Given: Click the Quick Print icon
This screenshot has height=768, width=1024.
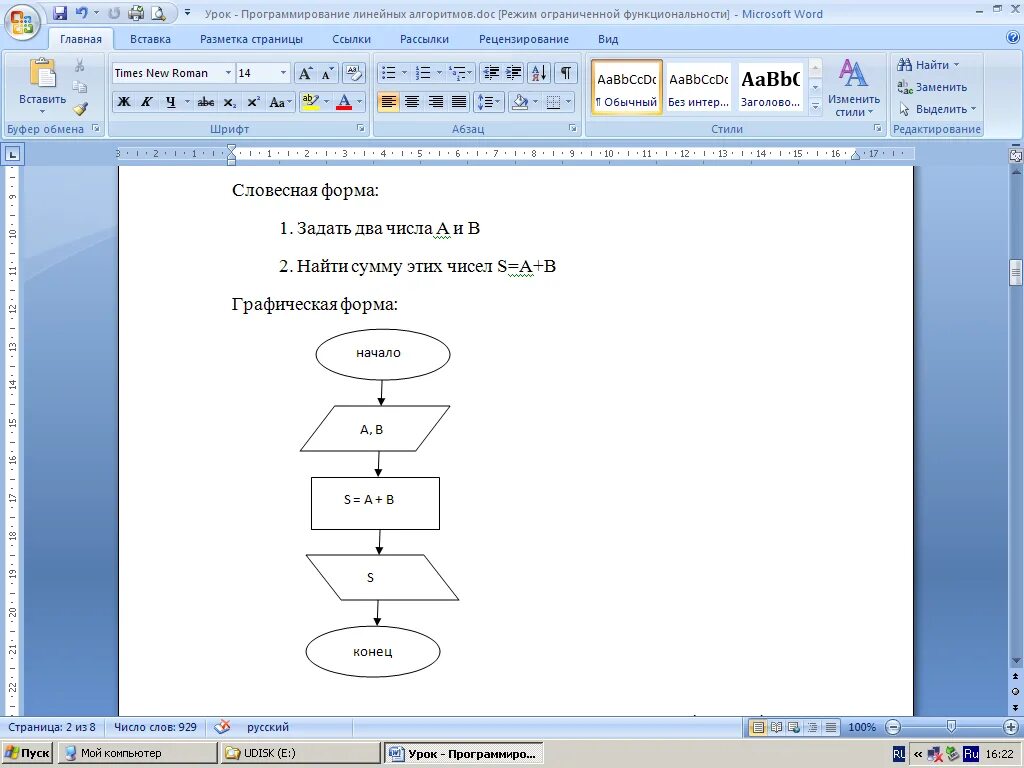Looking at the screenshot, I should coord(136,13).
